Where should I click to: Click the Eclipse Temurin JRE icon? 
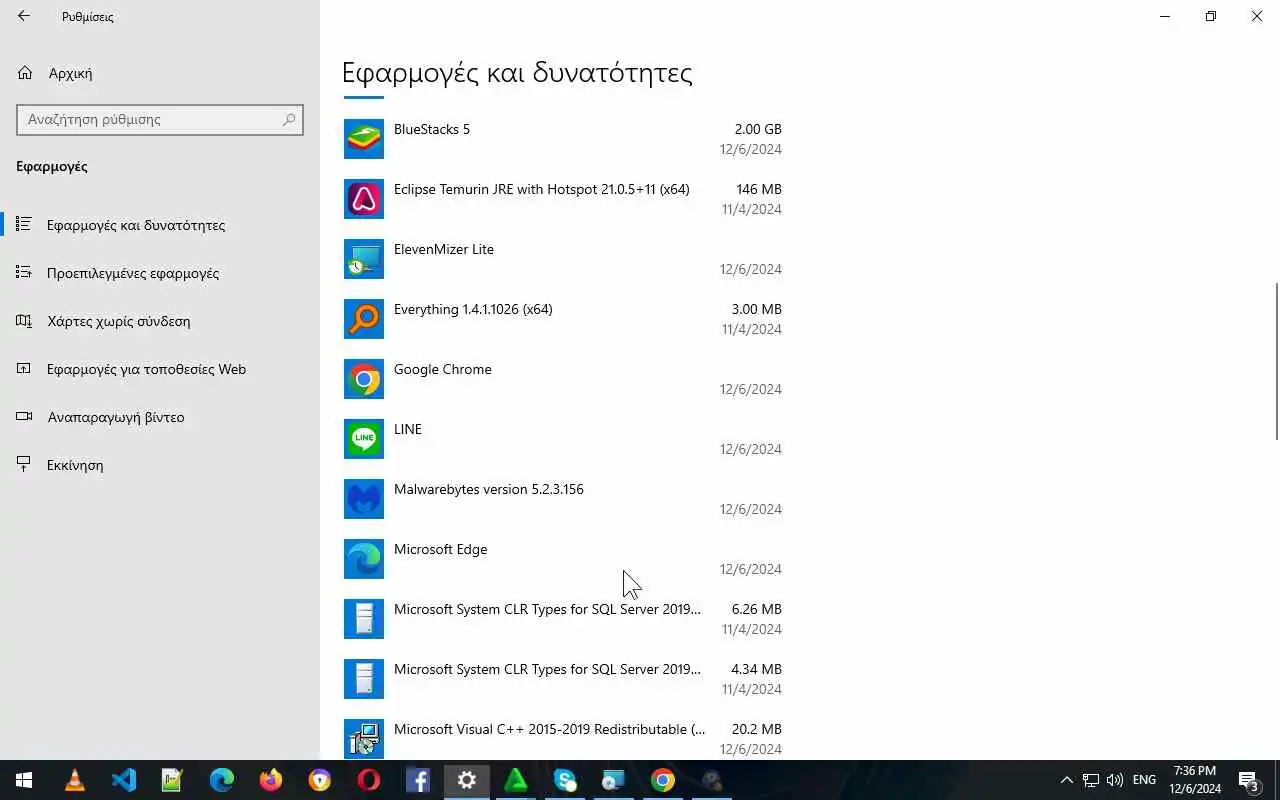click(364, 199)
